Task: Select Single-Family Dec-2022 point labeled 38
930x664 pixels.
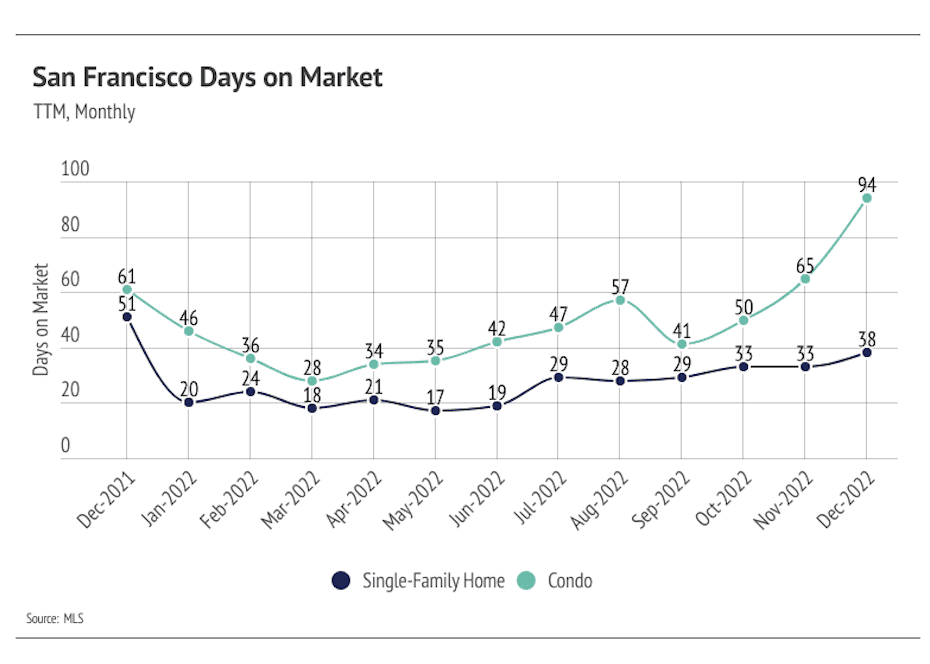Action: pyautogui.click(x=867, y=353)
